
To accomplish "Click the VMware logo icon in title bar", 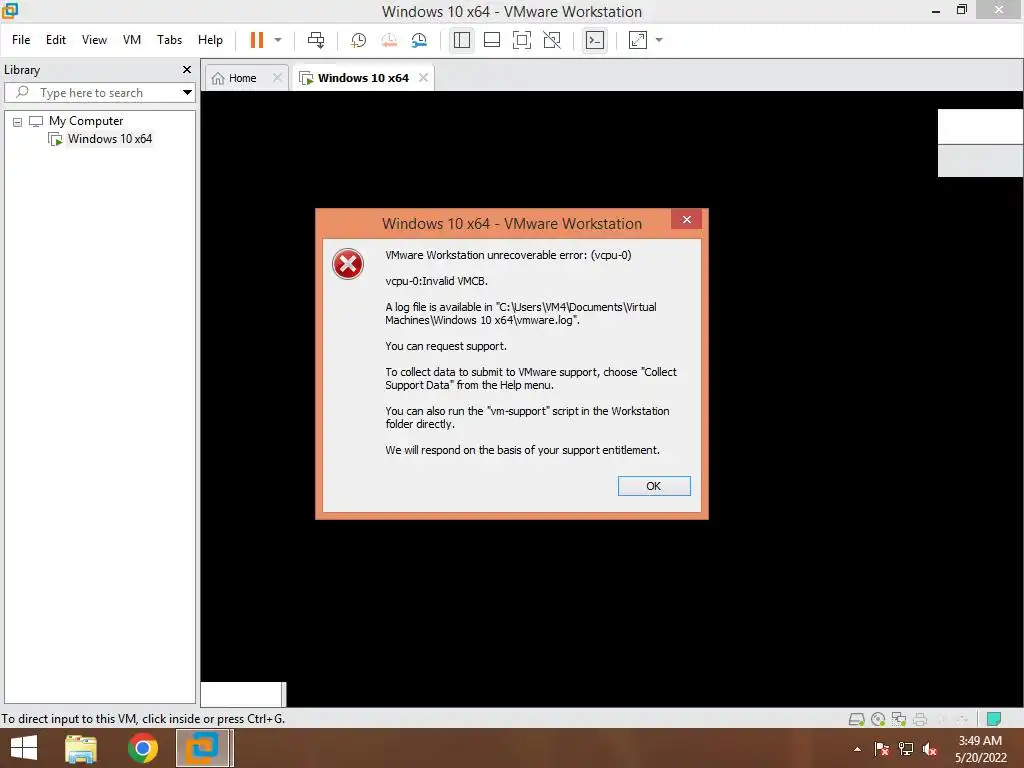I will pyautogui.click(x=10, y=10).
